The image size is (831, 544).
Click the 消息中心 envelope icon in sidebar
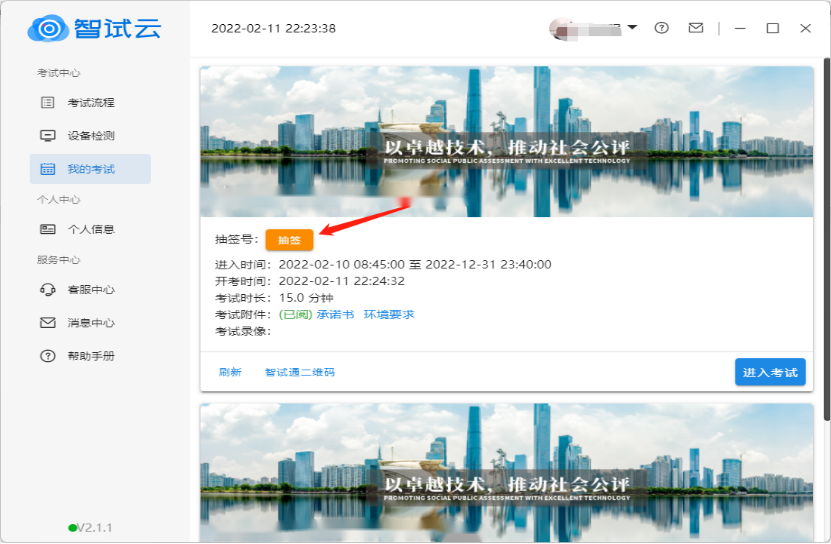[x=47, y=323]
